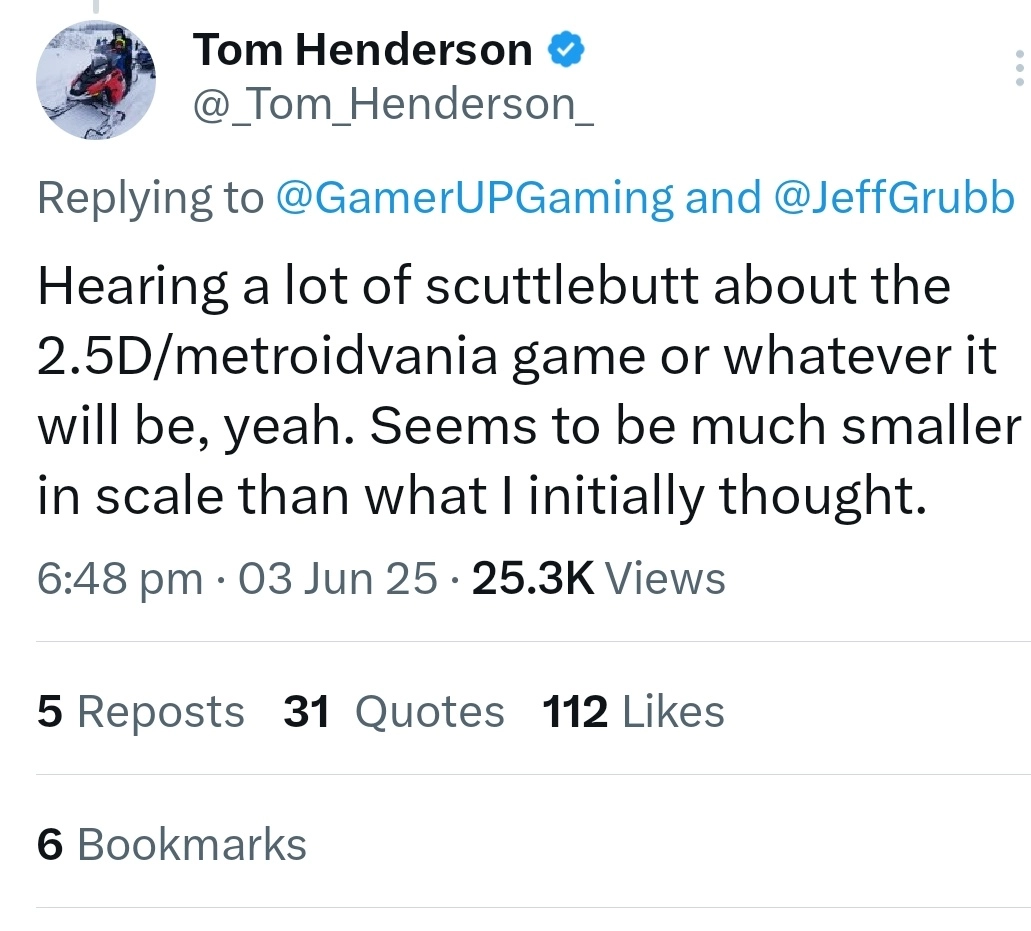Viewport: 1031px width, 931px height.
Task: Visit the @GamerUPGaming mention
Action: tap(473, 198)
